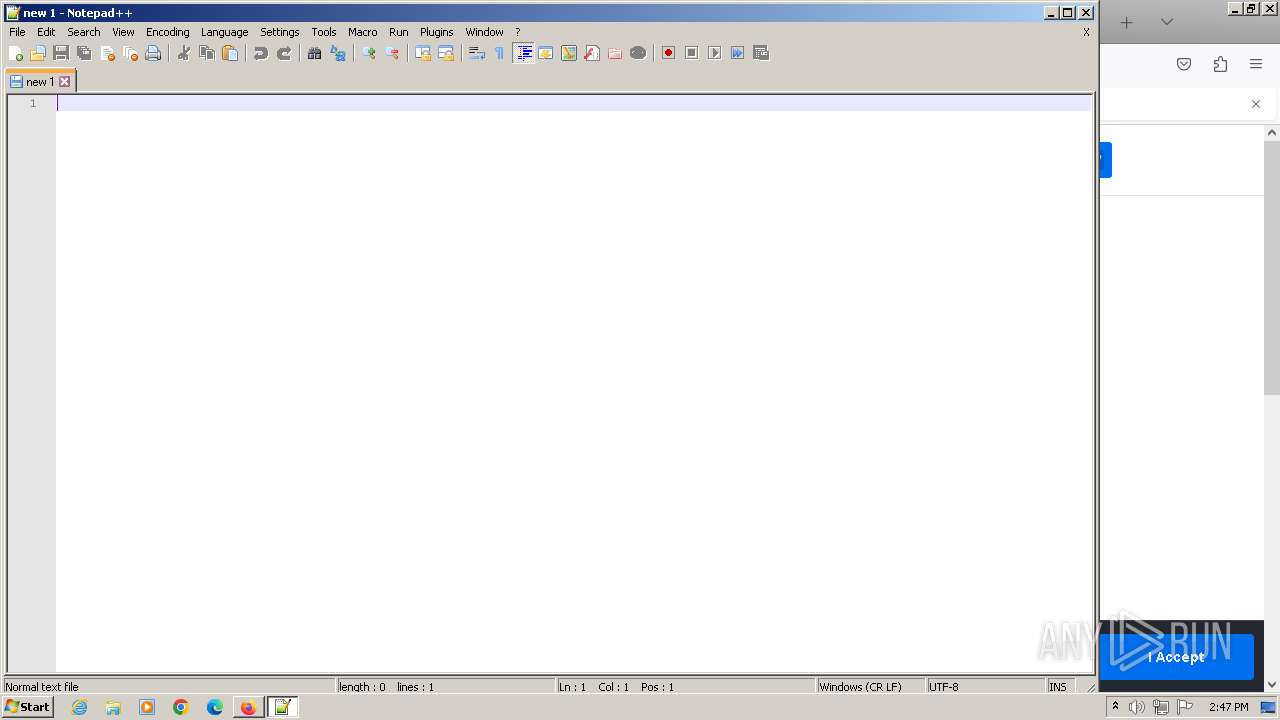Open the Macro menu
The height and width of the screenshot is (720, 1280).
pos(362,32)
